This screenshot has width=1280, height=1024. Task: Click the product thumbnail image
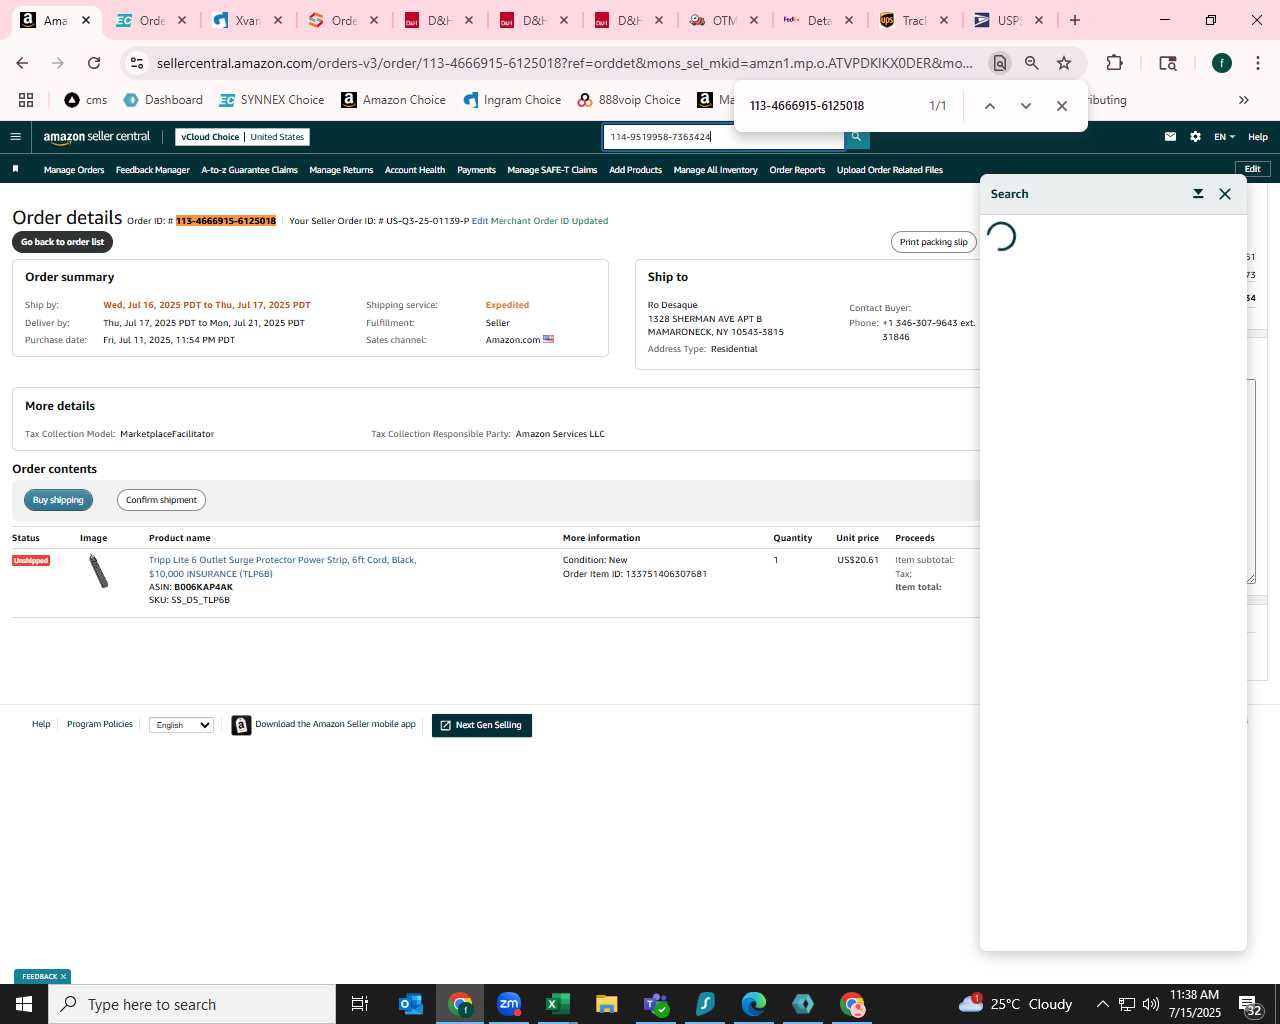[x=98, y=571]
